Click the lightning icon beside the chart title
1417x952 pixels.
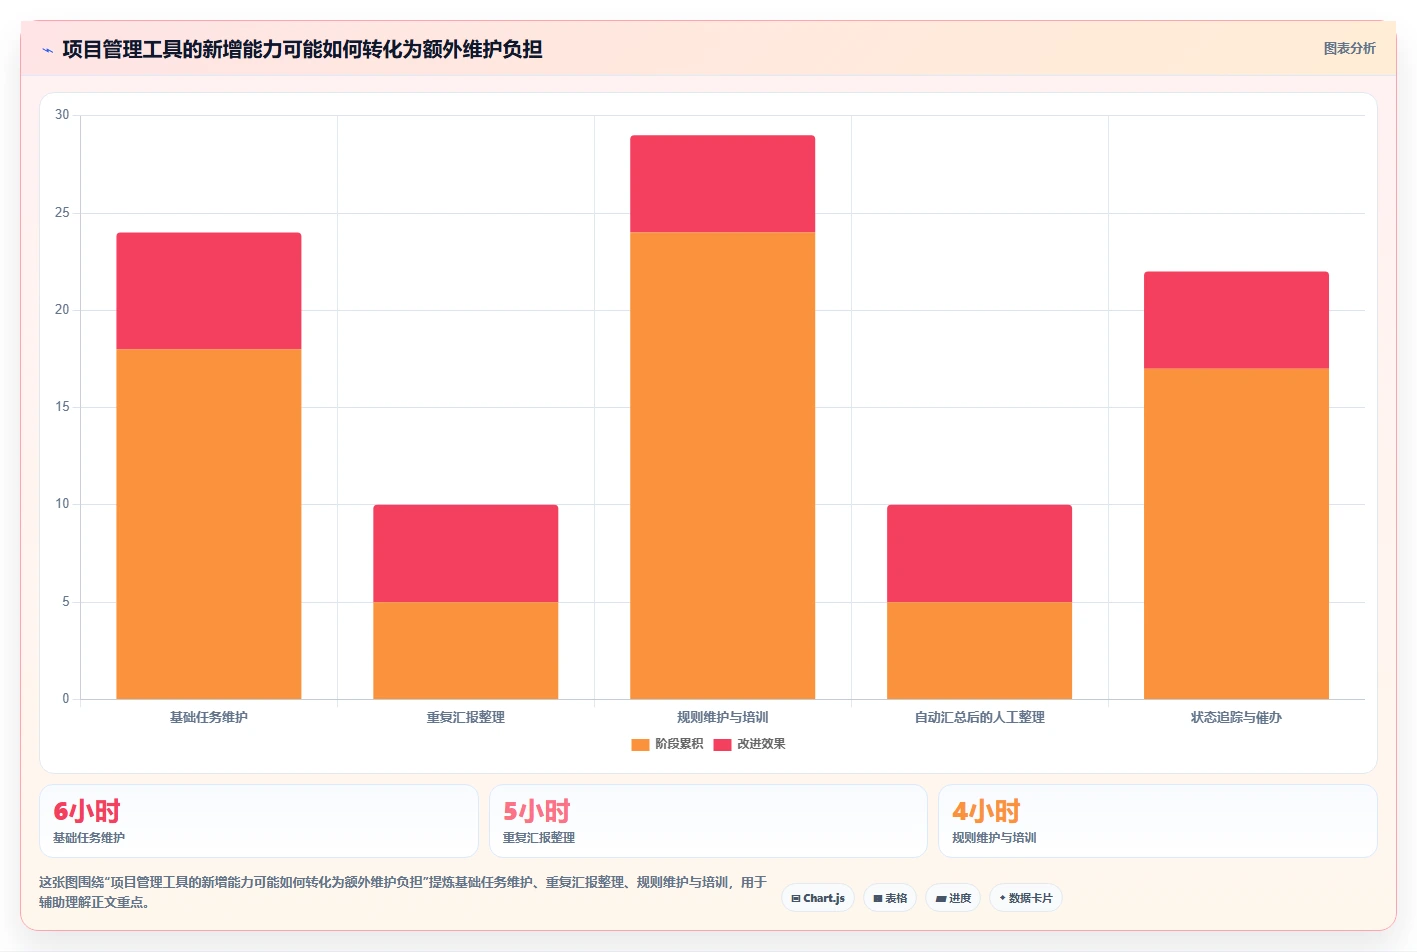[x=47, y=50]
